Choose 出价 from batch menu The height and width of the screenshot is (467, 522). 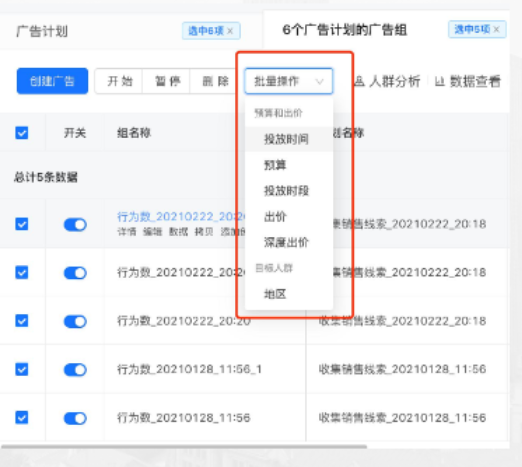289,217
